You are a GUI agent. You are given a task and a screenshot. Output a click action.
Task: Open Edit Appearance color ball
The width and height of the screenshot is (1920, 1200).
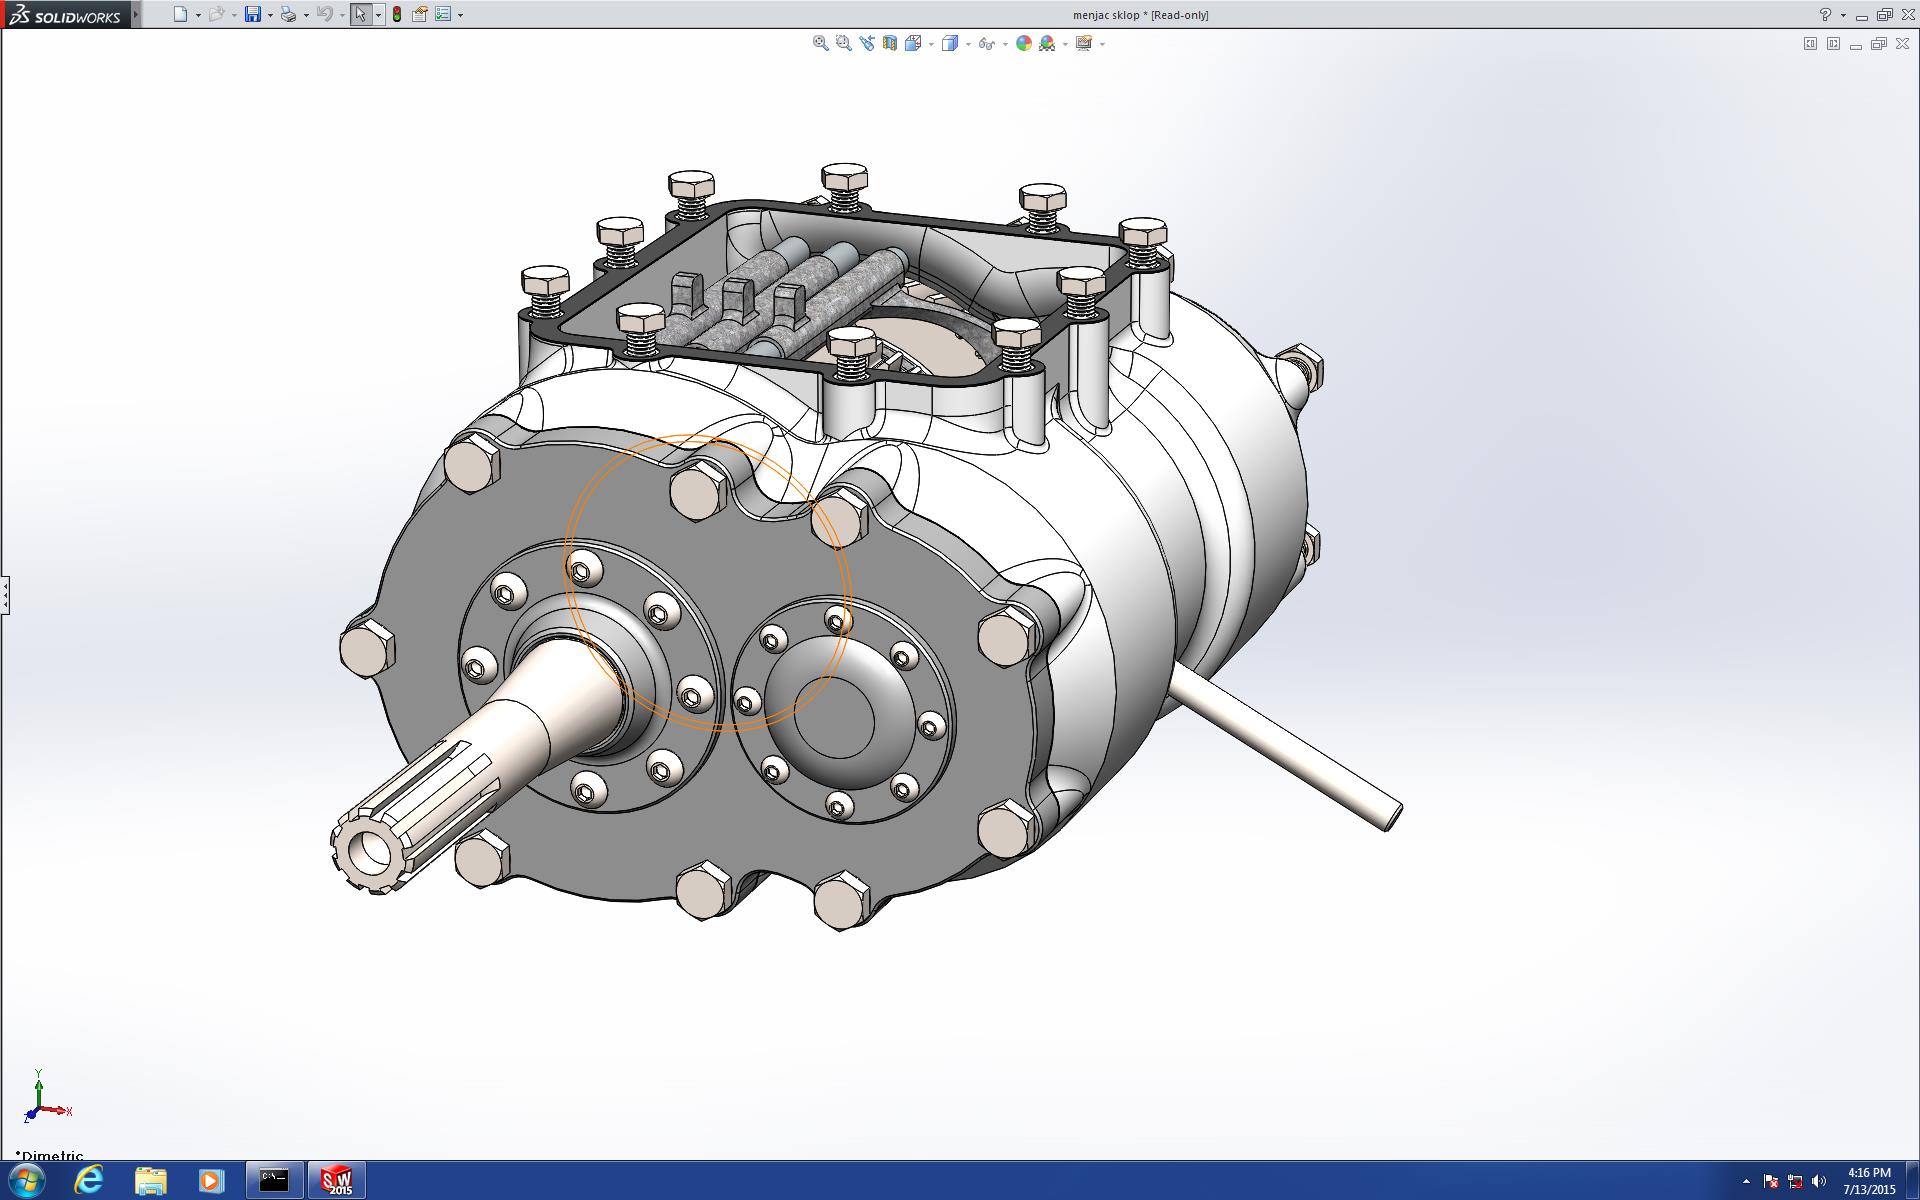coord(1023,43)
